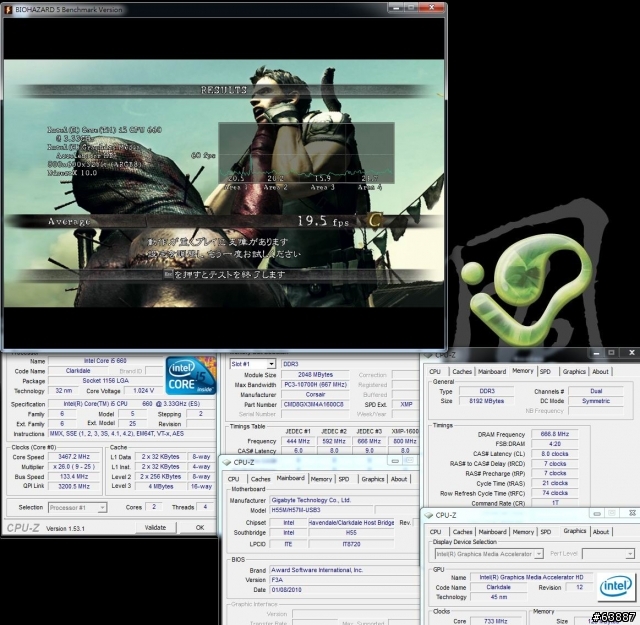
Task: Minimize the BIOHAZARD 5 Benchmark window
Action: 395,7
